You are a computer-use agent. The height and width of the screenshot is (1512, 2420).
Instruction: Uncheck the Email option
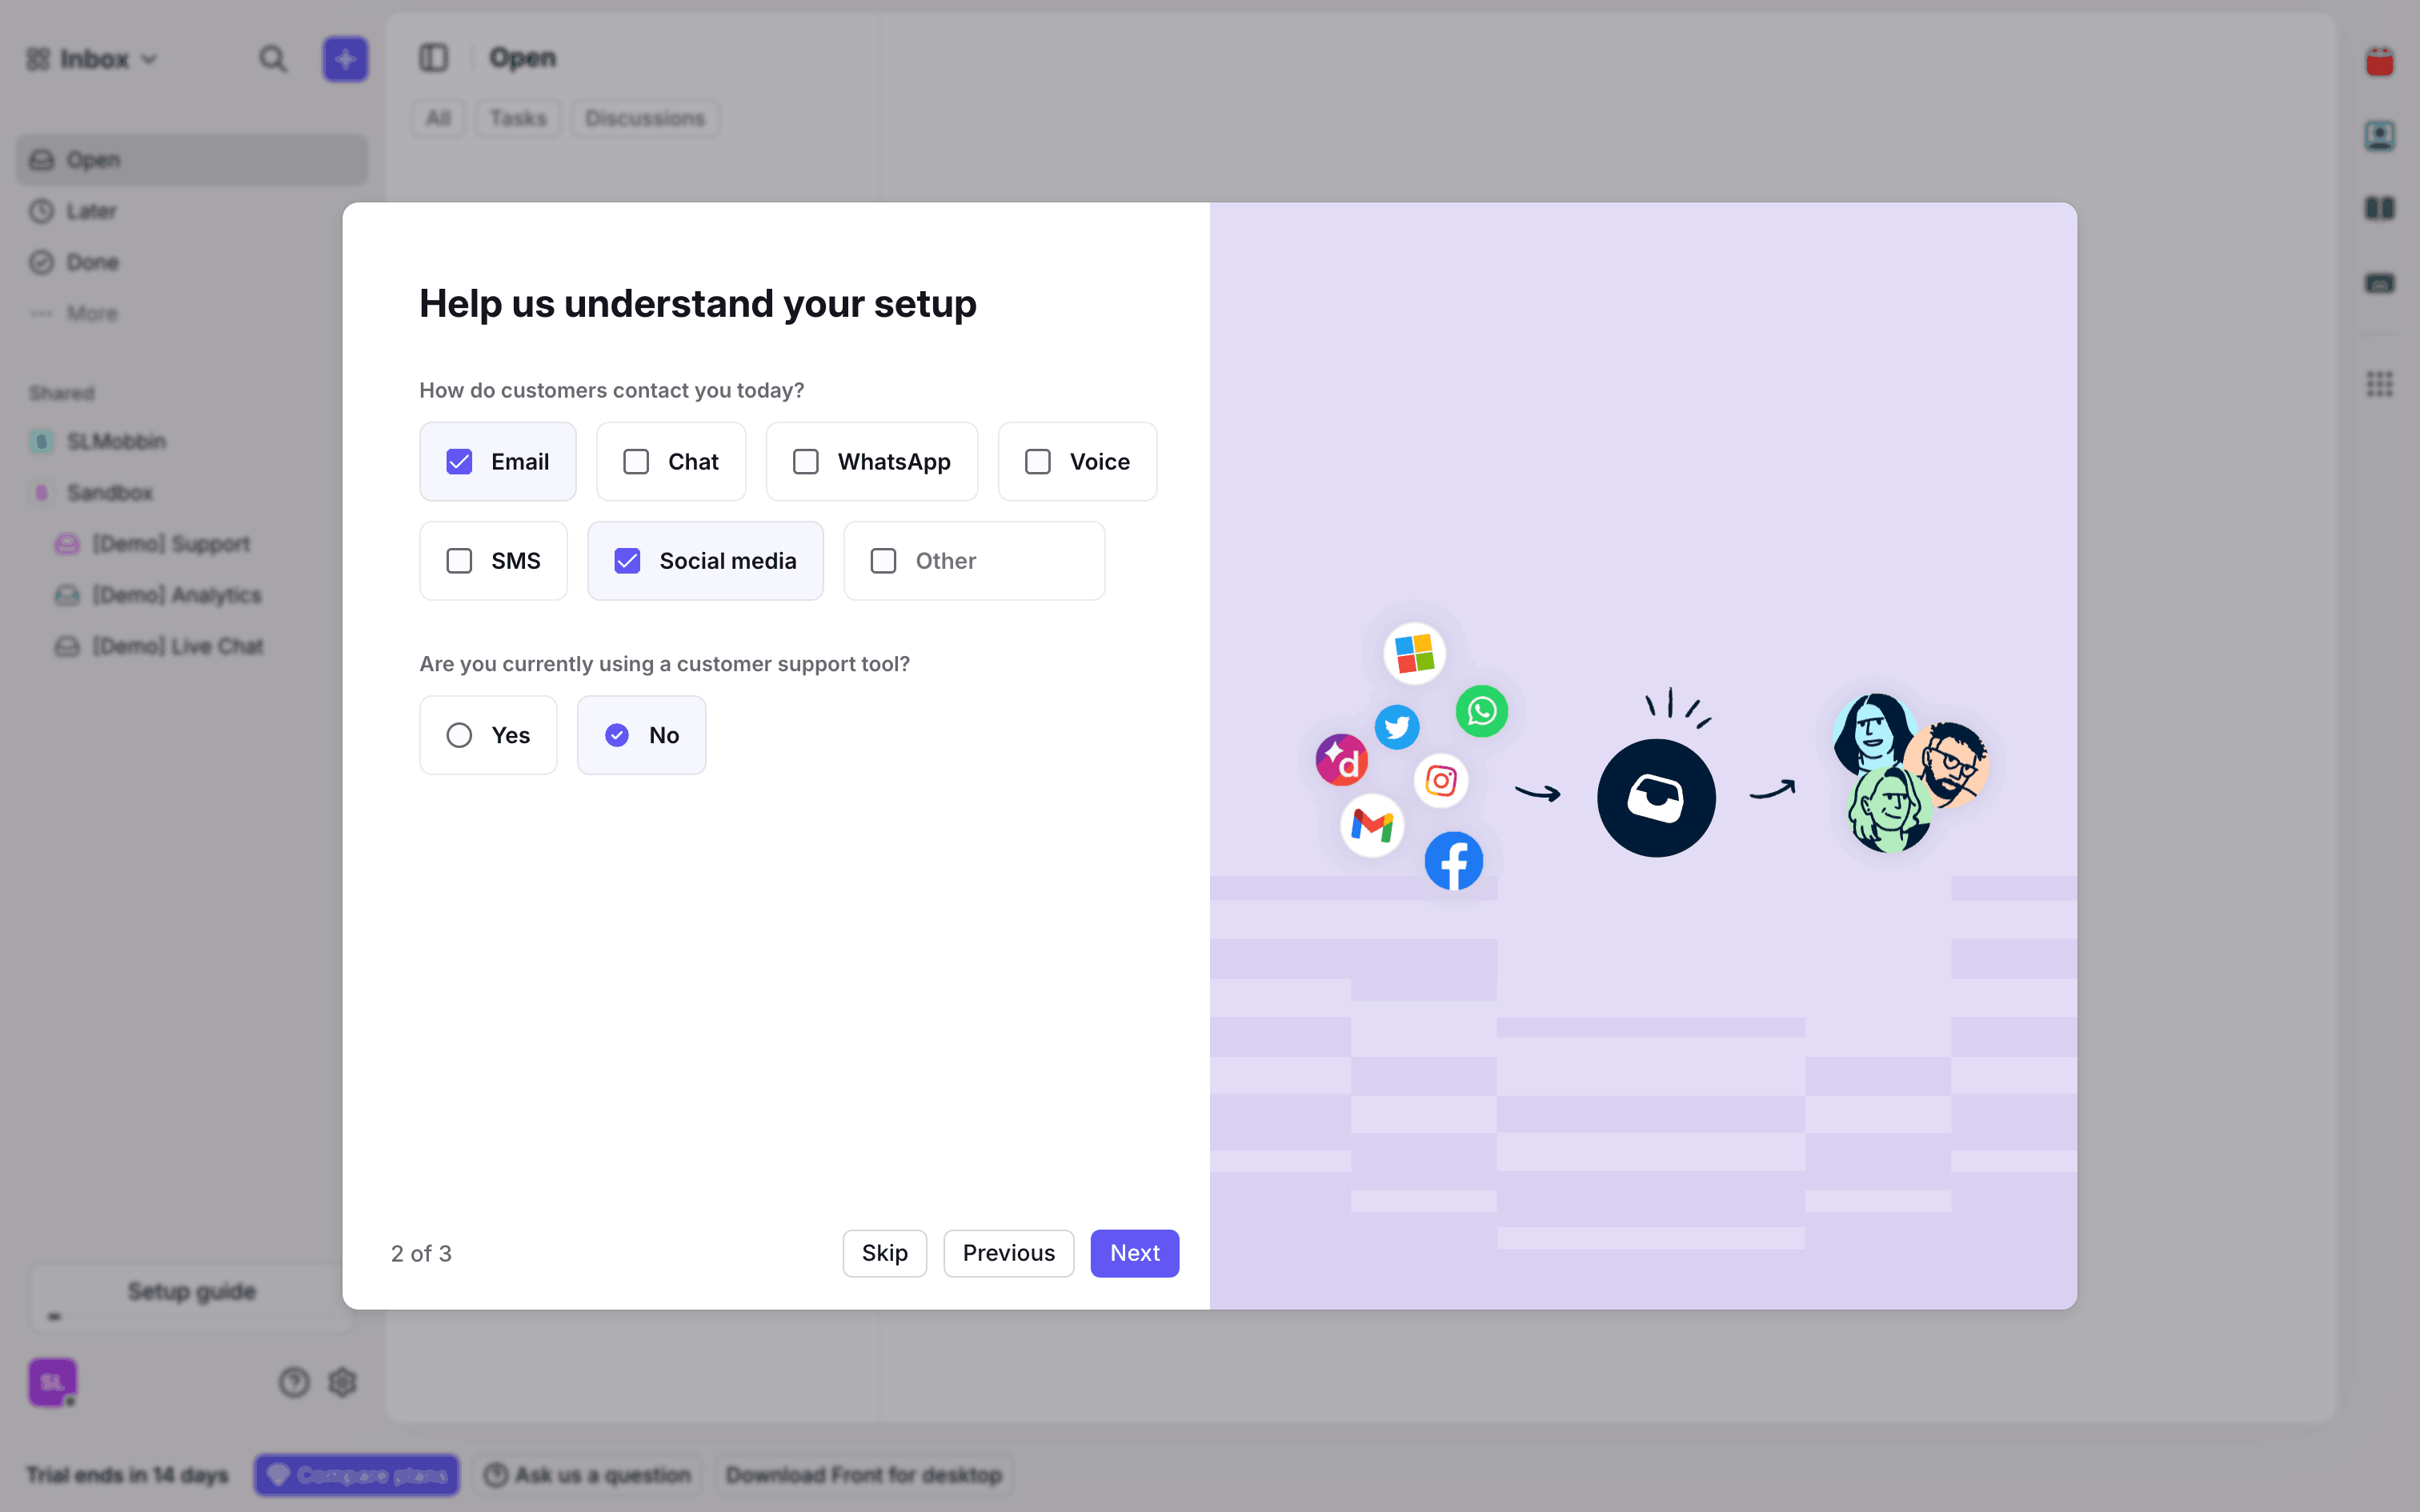pyautogui.click(x=459, y=462)
